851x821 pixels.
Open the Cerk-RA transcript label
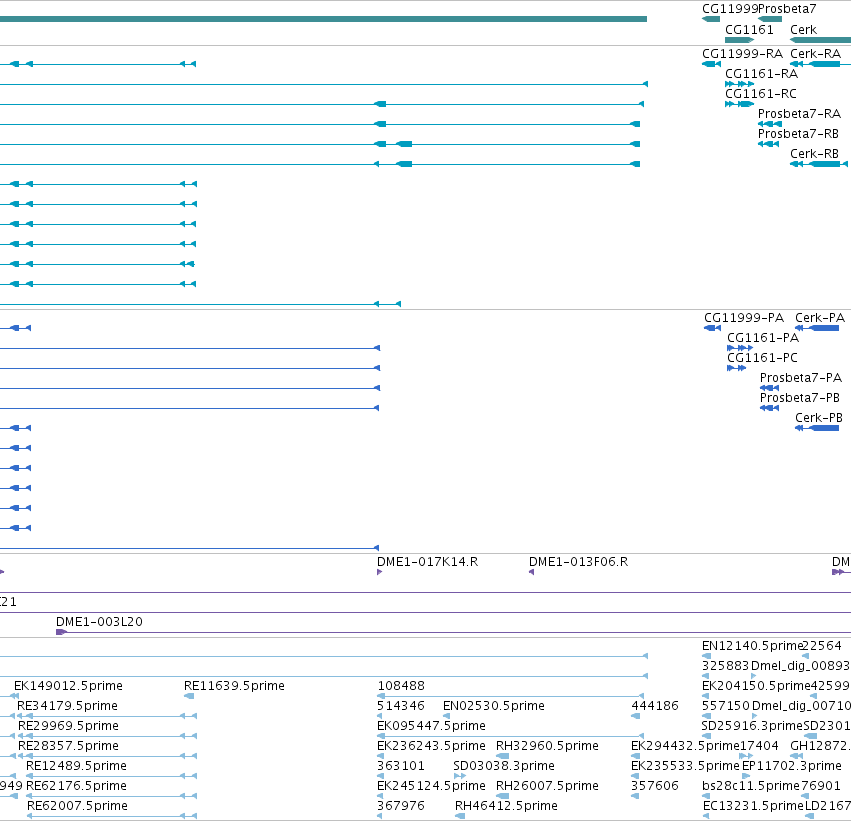816,54
